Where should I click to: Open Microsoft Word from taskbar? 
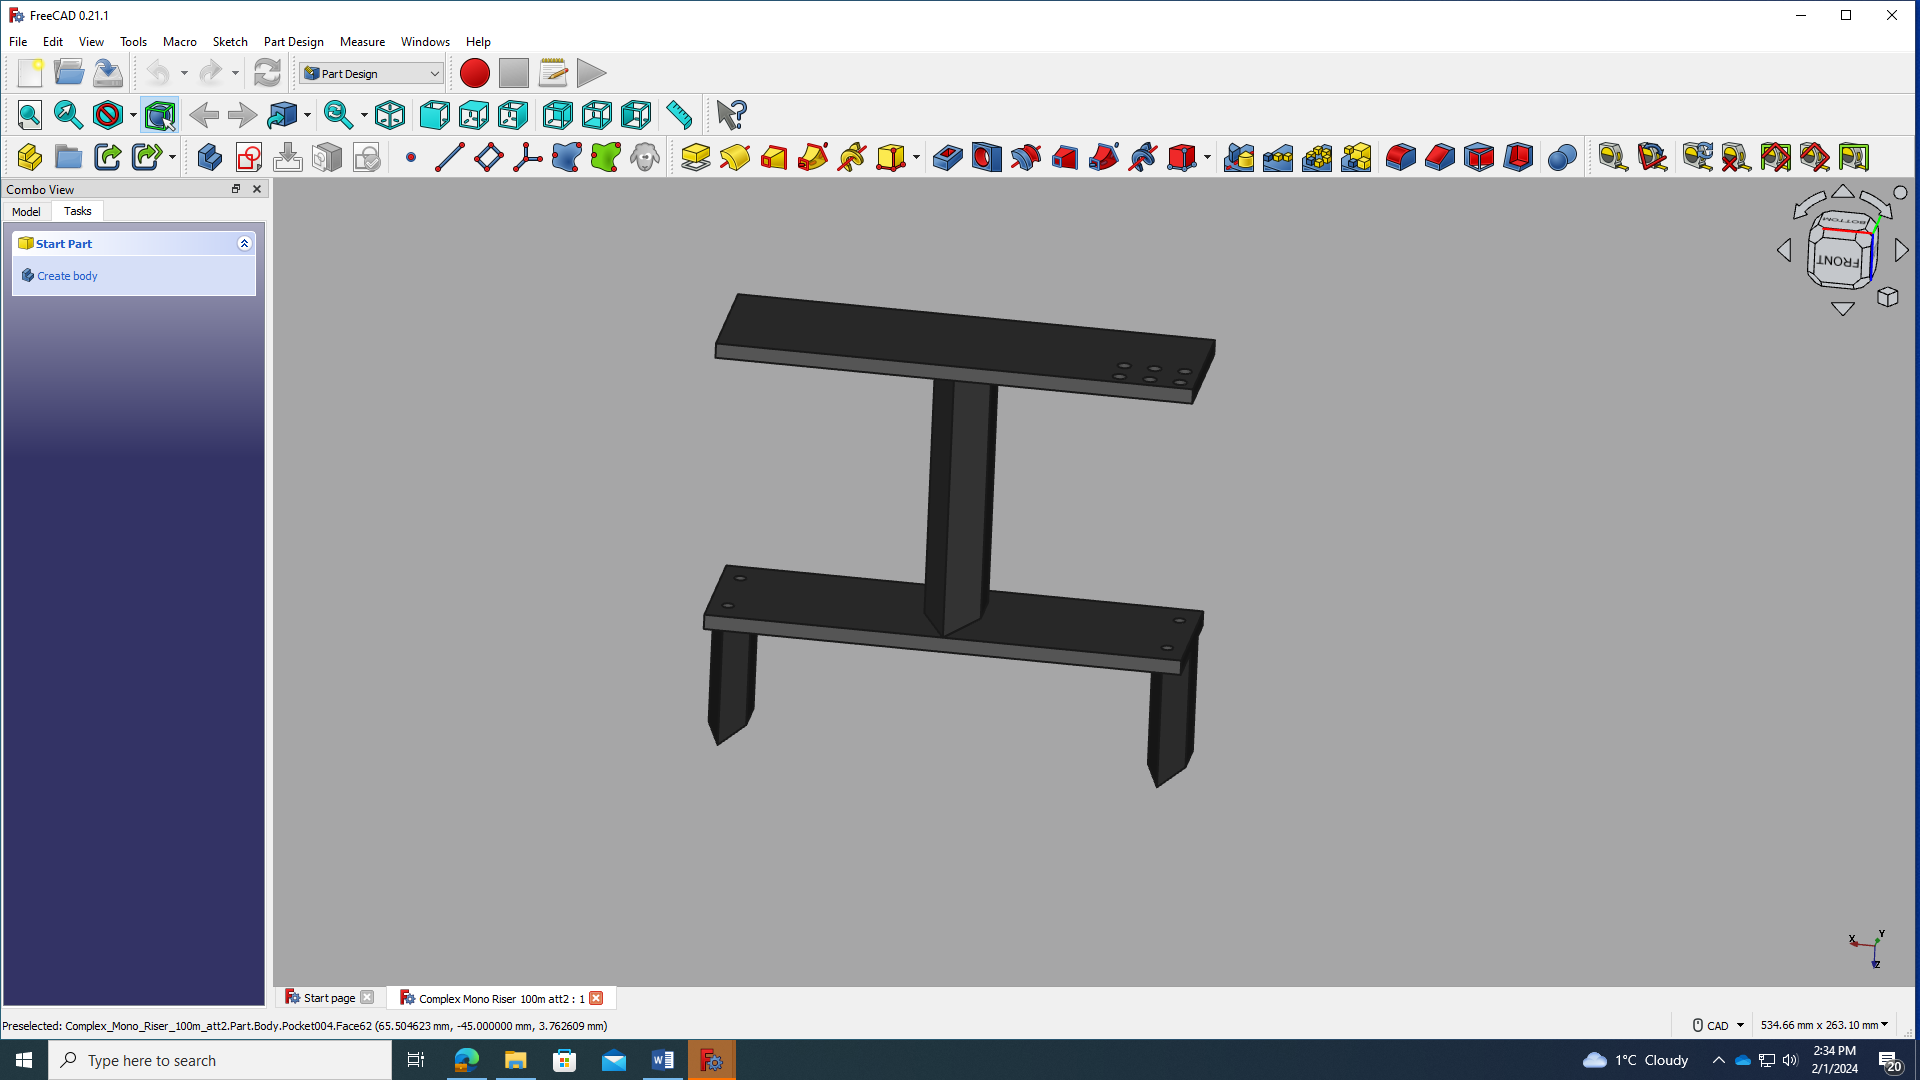[663, 1060]
